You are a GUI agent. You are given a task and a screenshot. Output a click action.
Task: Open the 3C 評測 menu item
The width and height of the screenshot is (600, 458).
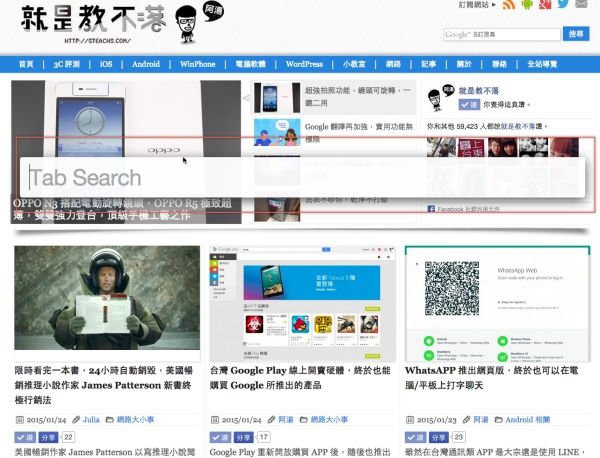[66, 64]
